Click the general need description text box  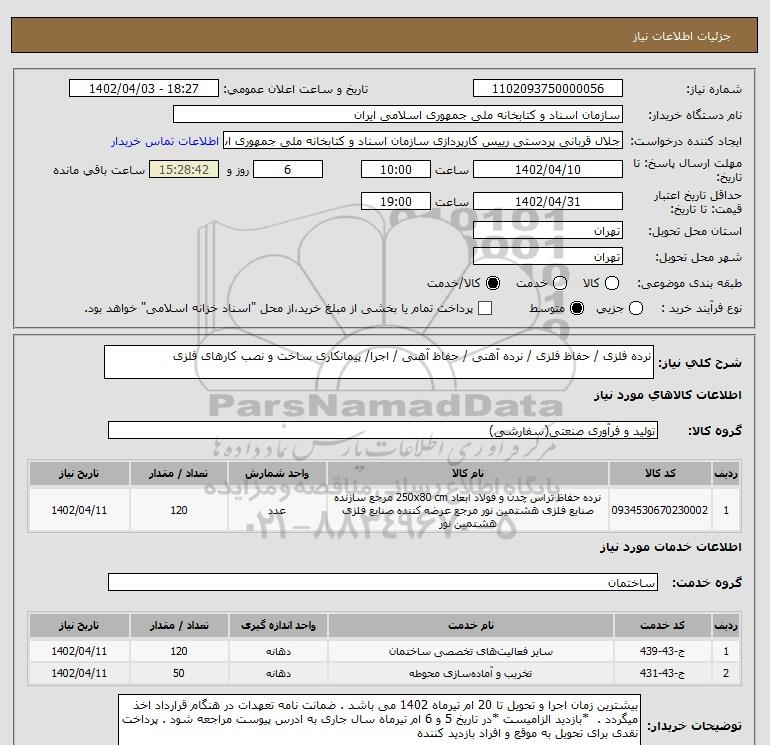379,362
